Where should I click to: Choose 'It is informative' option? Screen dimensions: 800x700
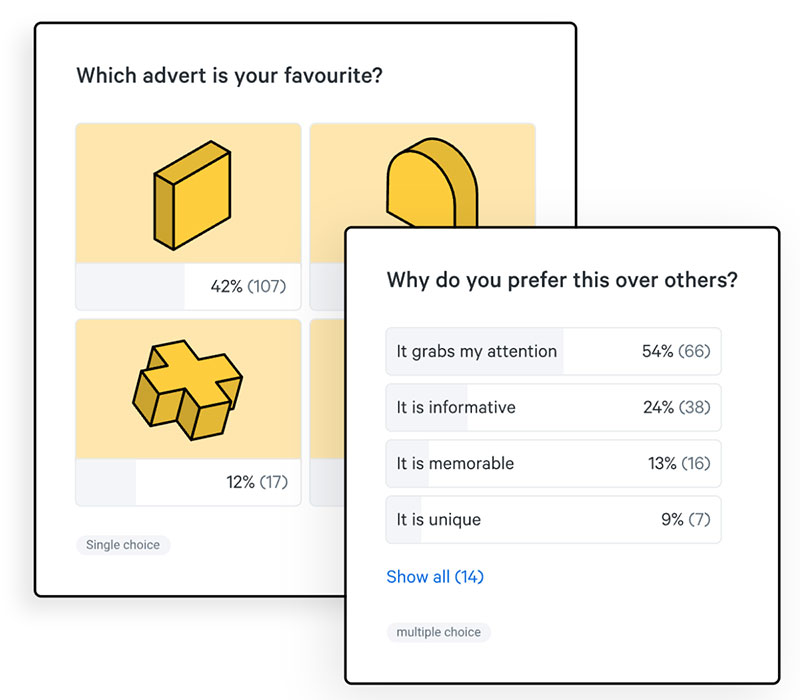(554, 408)
